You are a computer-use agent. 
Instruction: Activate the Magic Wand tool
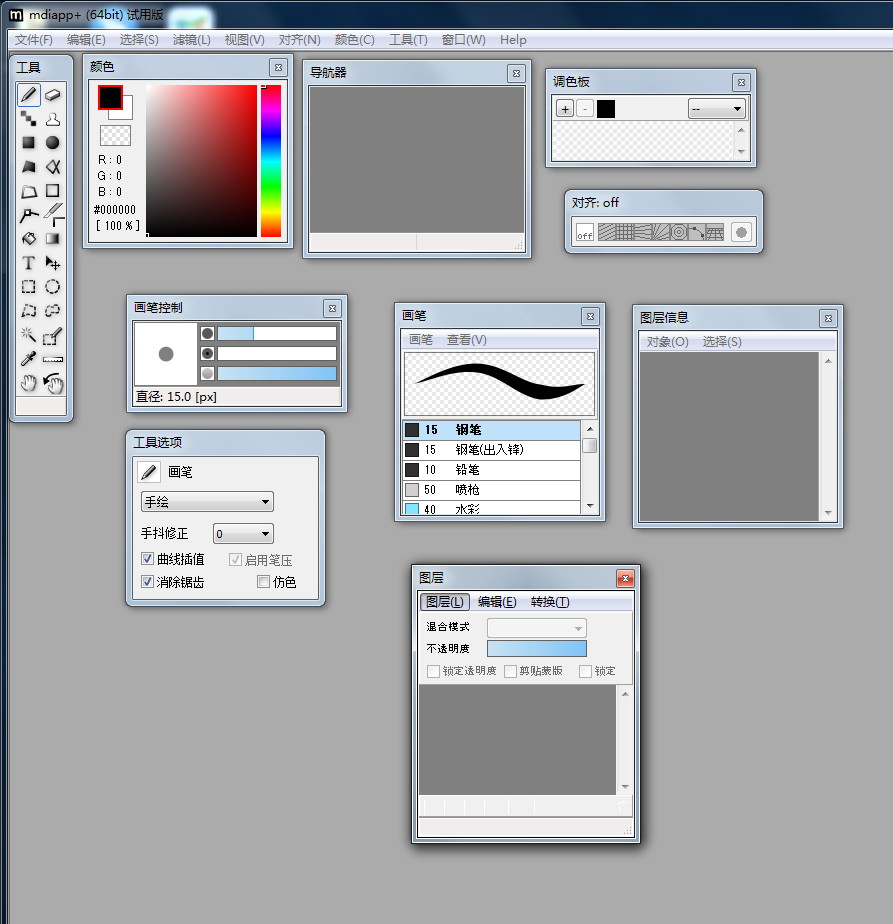pyautogui.click(x=29, y=335)
